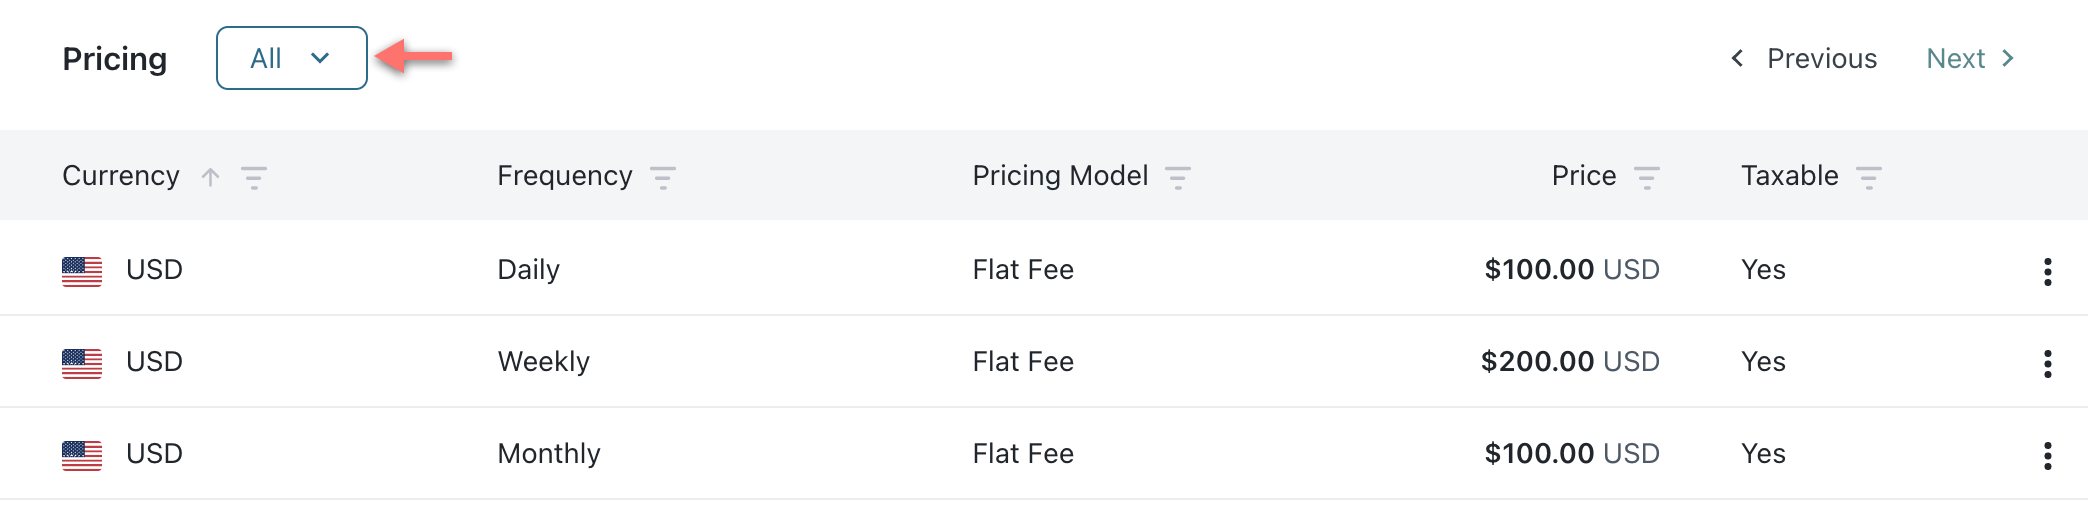Select the Daily pricing row
This screenshot has width=2088, height=520.
tap(528, 270)
